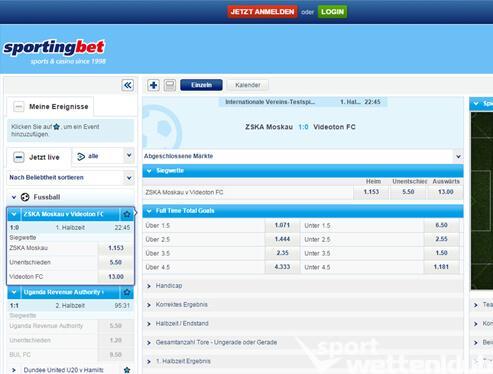The height and width of the screenshot is (374, 493).
Task: Open Nach Beliebtheit sortieren dropdown
Action: (x=129, y=178)
